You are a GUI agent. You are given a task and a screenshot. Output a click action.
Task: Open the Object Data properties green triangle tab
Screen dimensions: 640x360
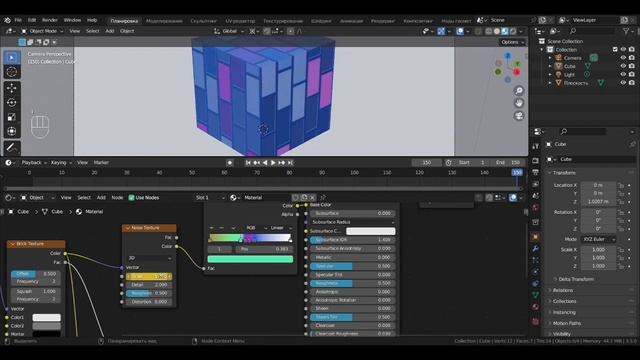[536, 295]
